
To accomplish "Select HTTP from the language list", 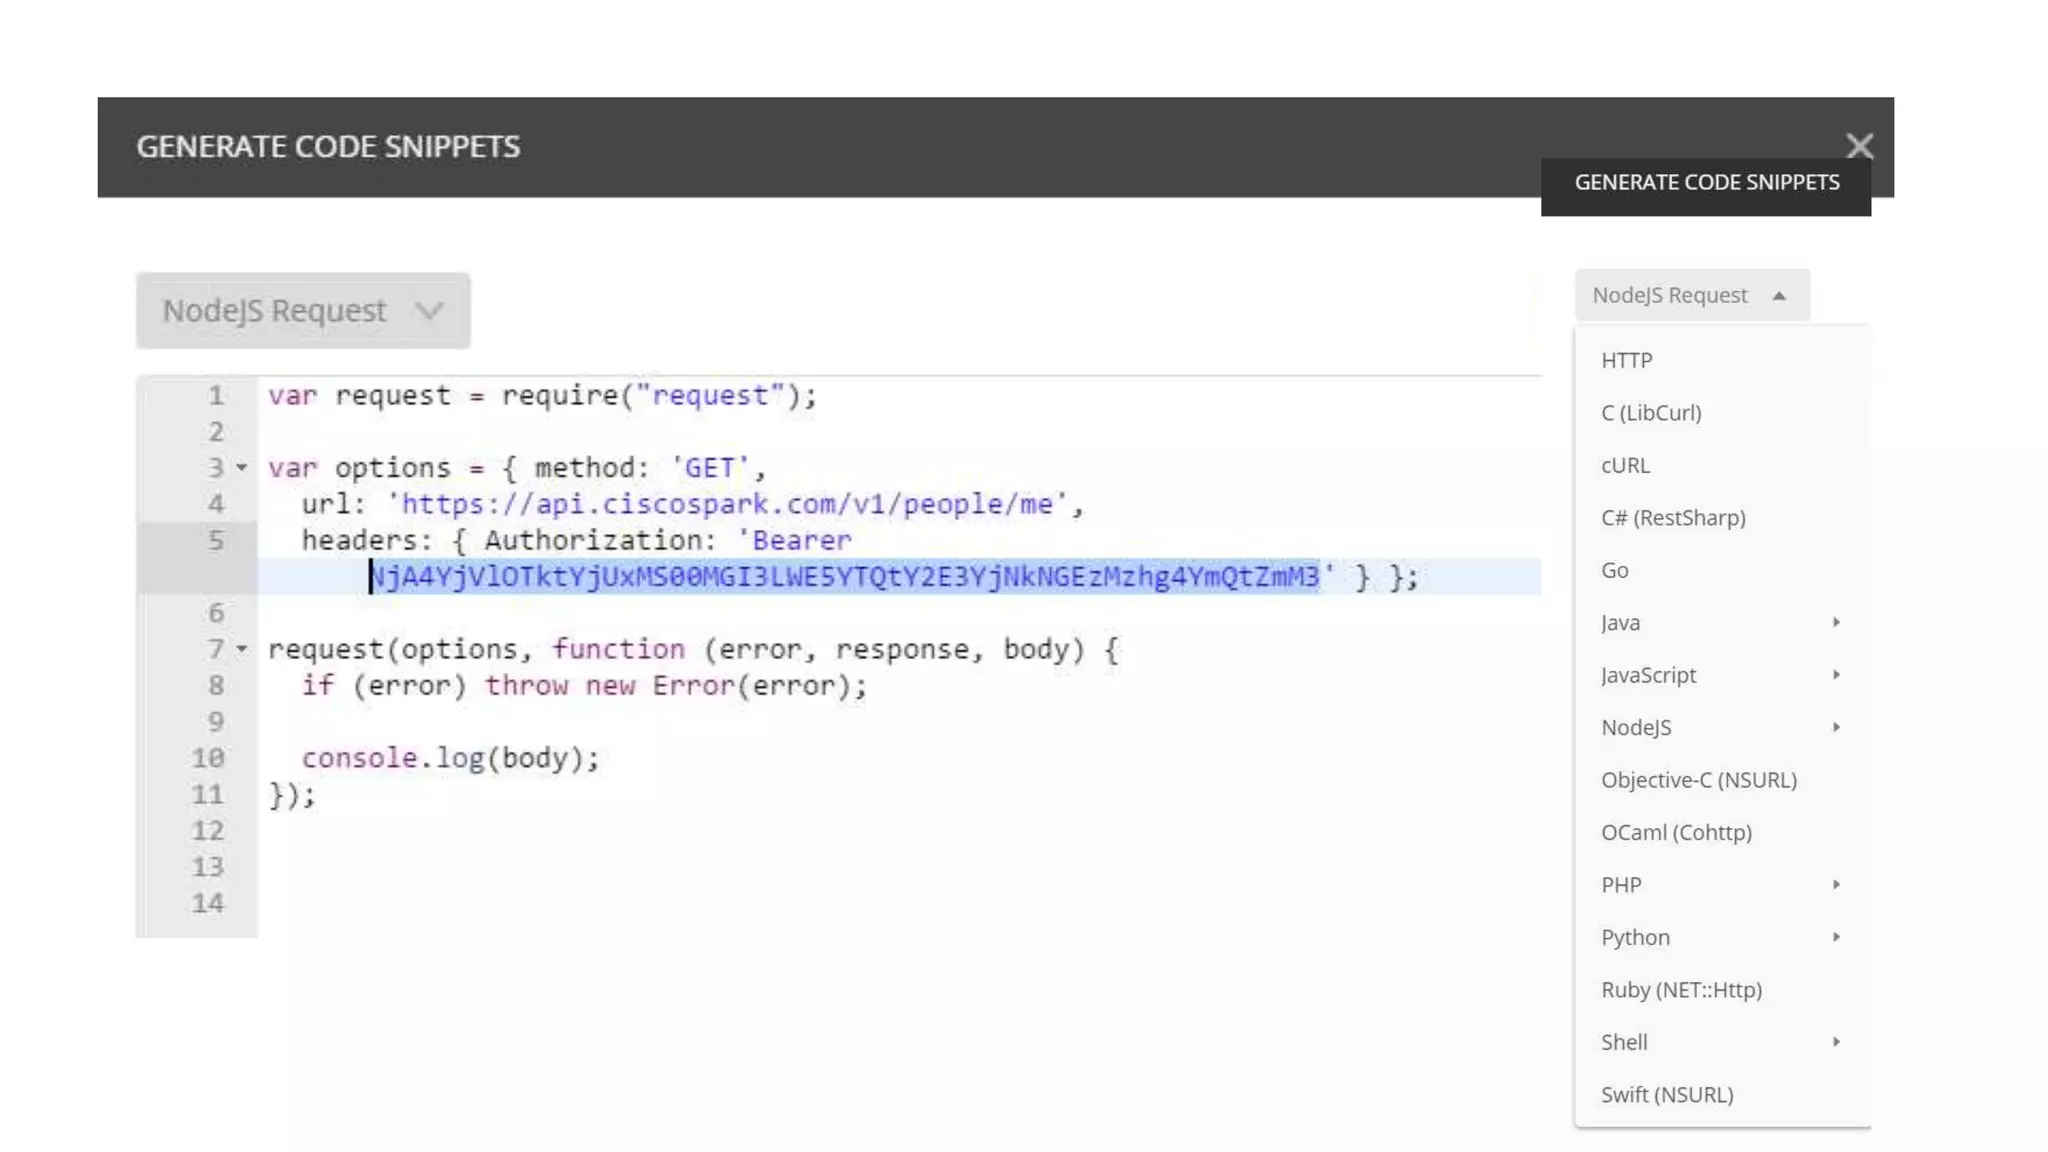I will click(1626, 360).
